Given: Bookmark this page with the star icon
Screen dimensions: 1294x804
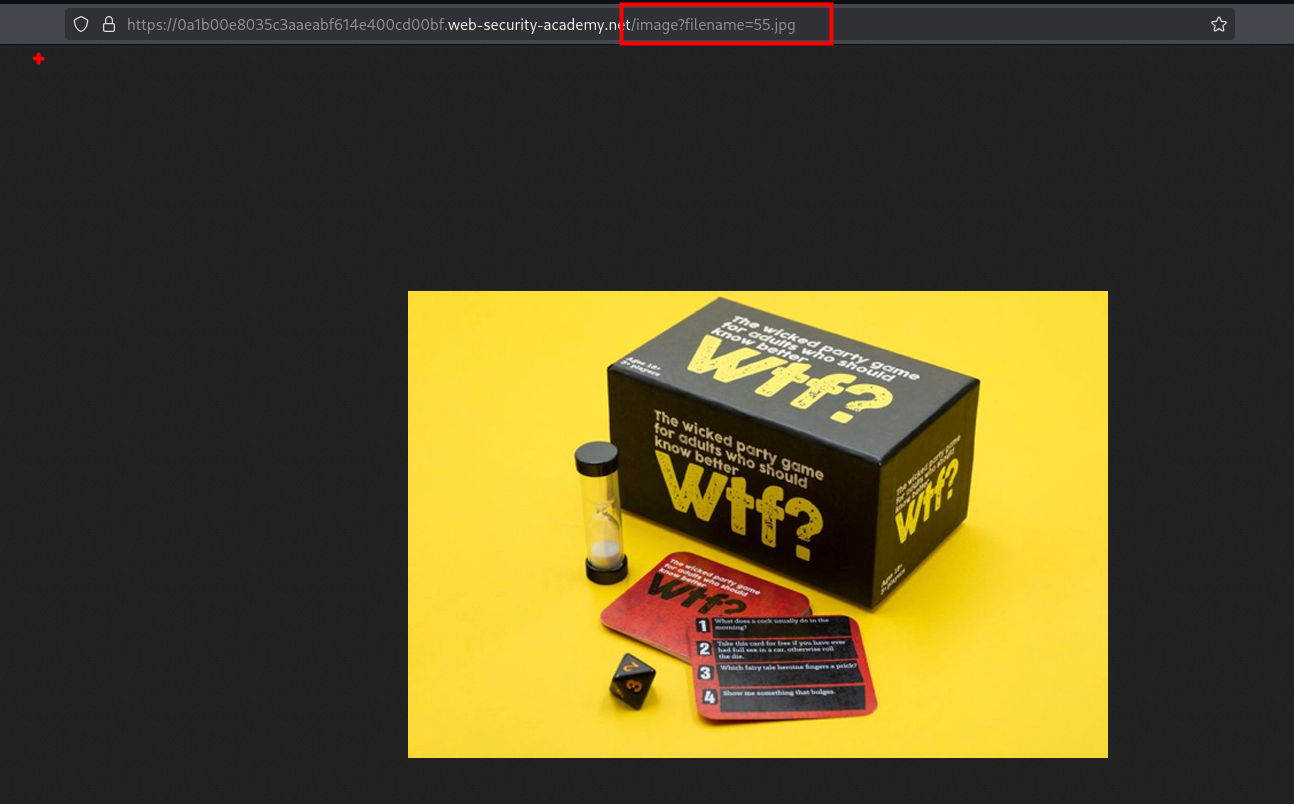Looking at the screenshot, I should (x=1218, y=24).
